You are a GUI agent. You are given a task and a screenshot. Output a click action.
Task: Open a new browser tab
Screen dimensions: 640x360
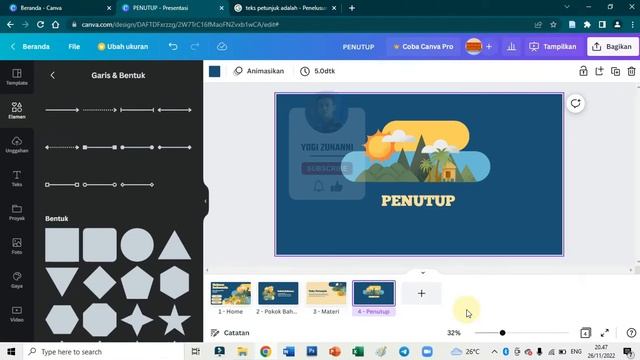pyautogui.click(x=352, y=8)
